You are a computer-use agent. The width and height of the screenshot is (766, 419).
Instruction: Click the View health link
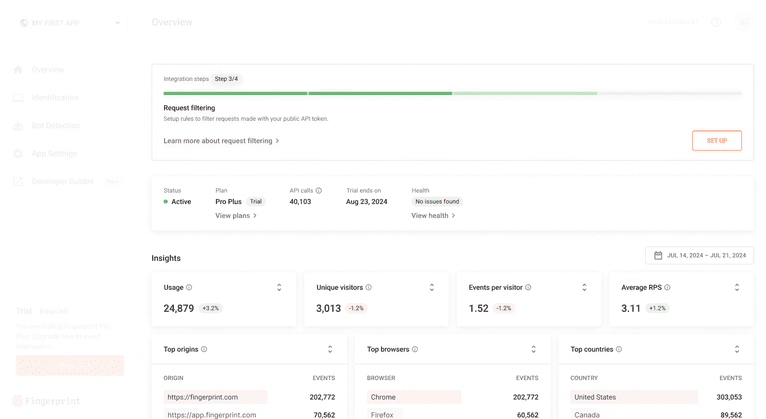433,216
